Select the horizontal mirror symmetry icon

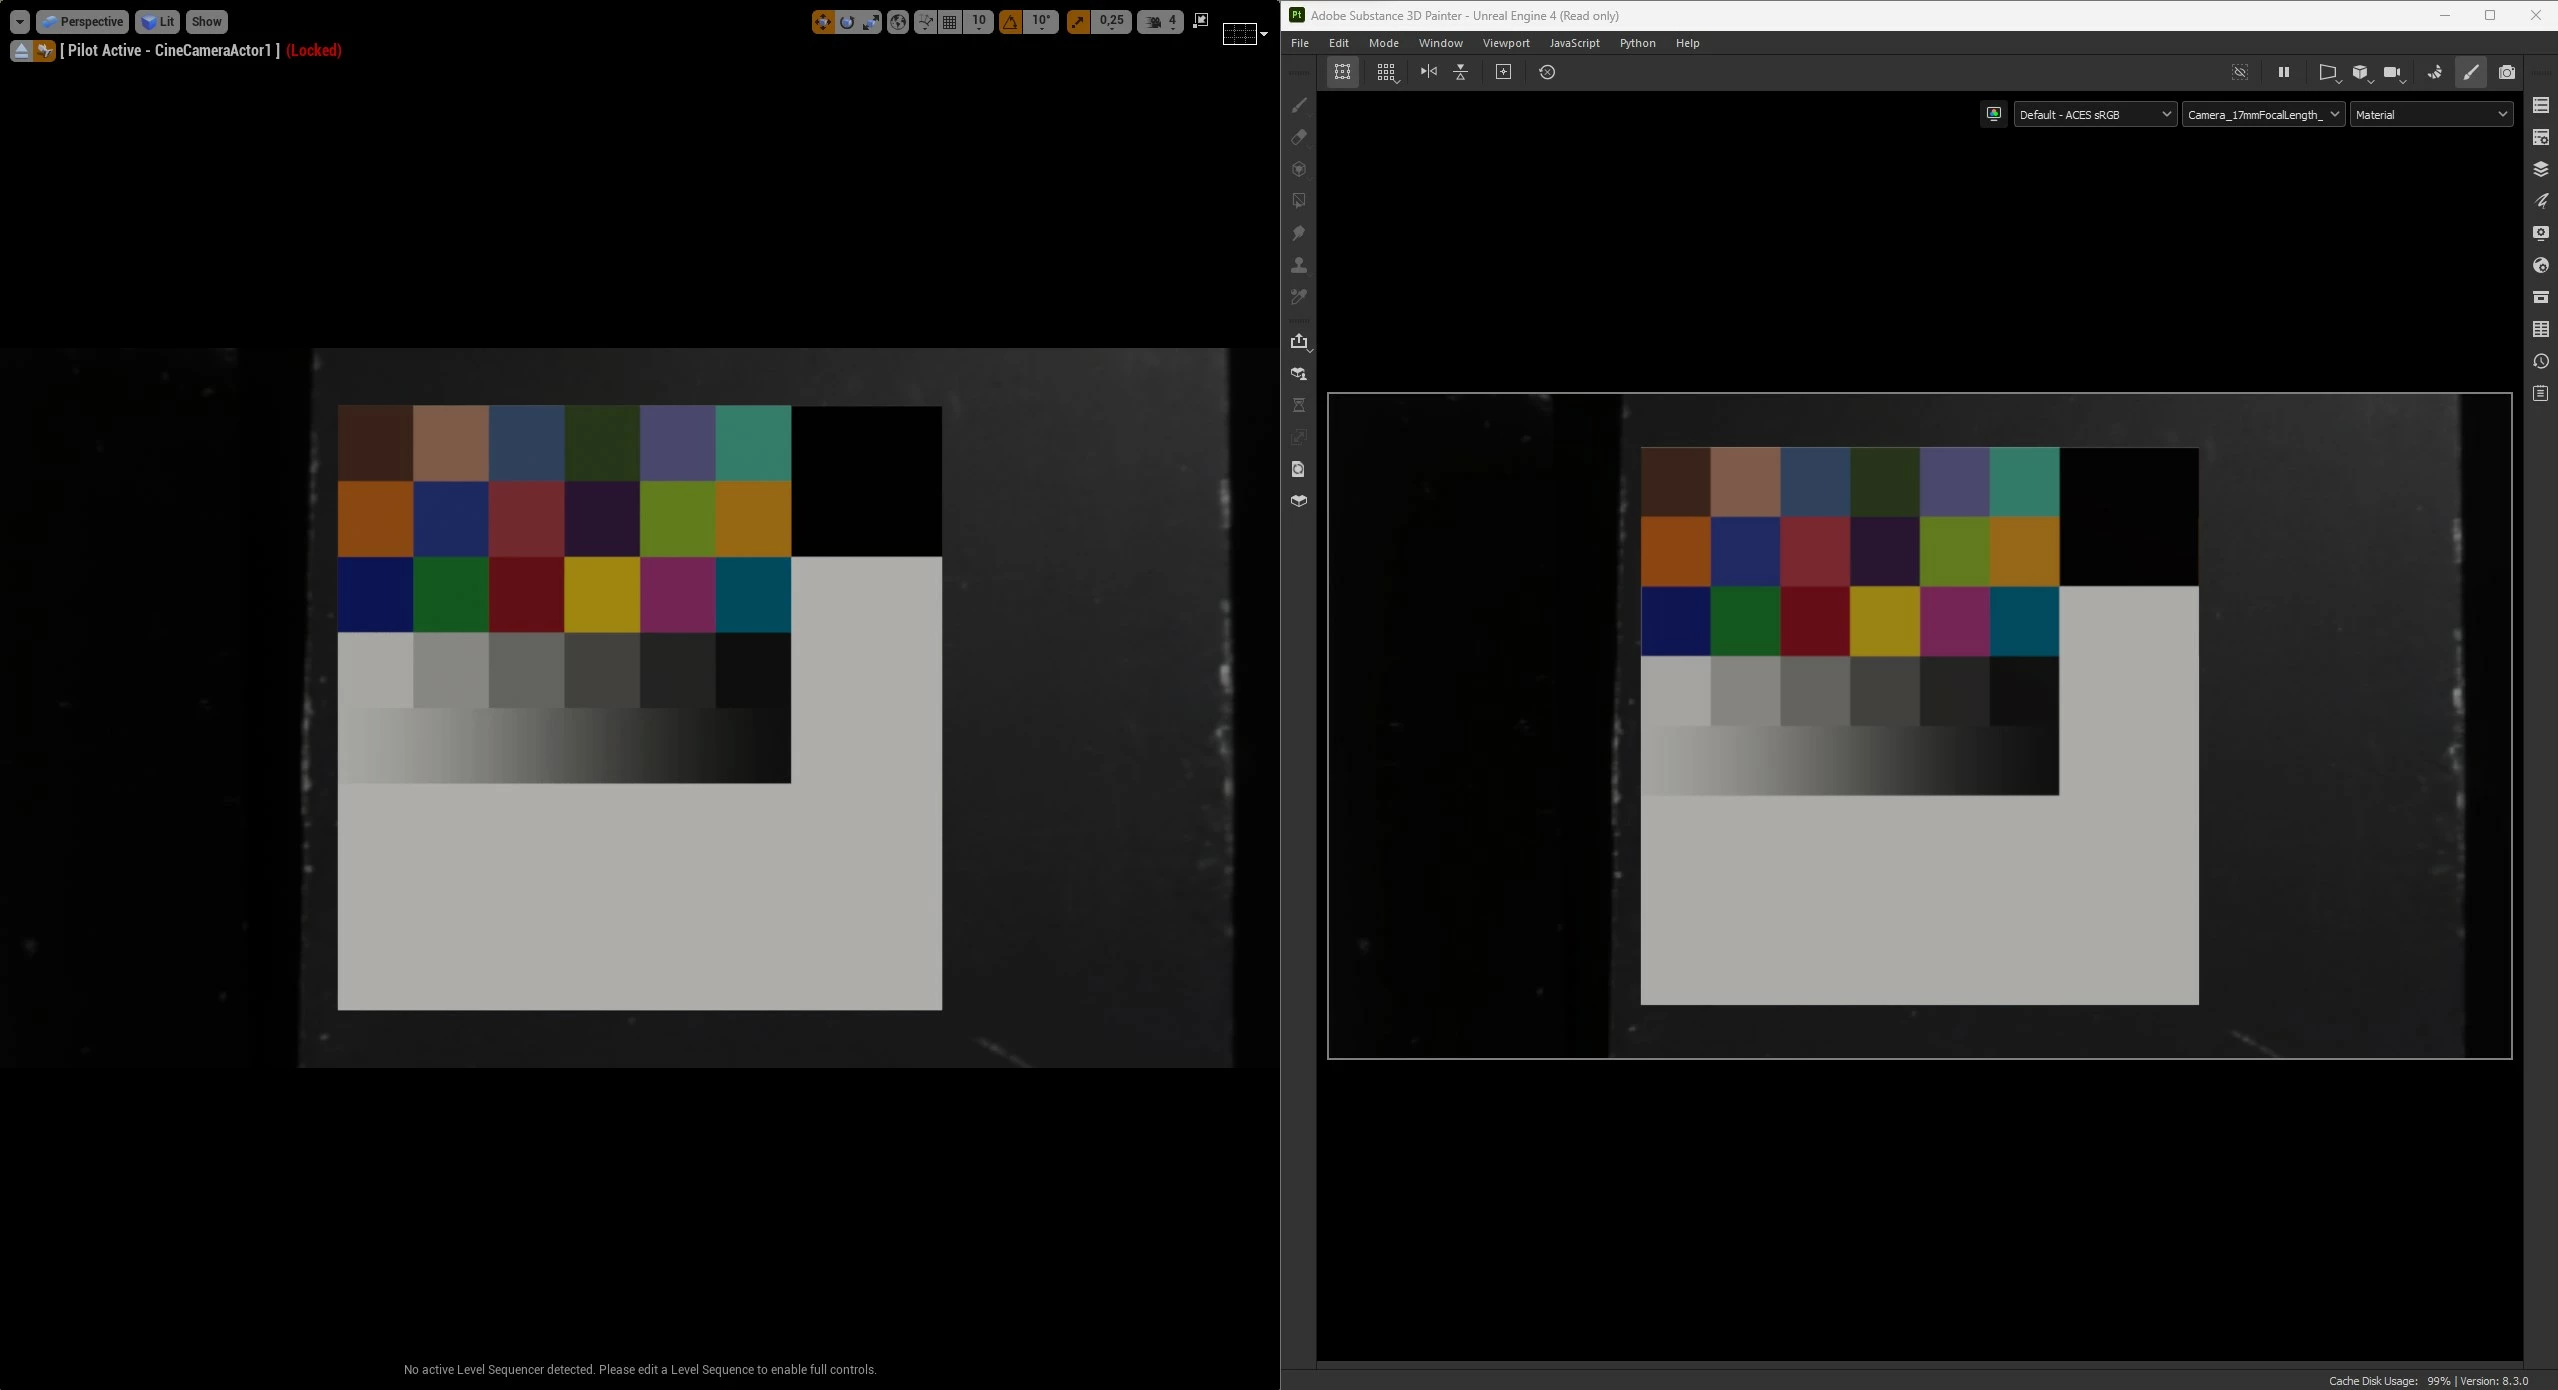[1428, 72]
